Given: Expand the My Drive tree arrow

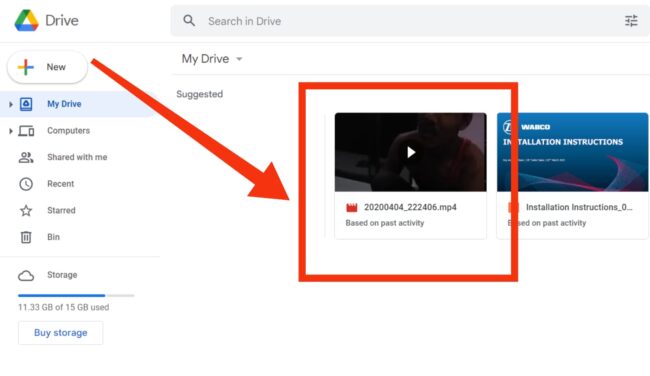Looking at the screenshot, I should tap(11, 104).
